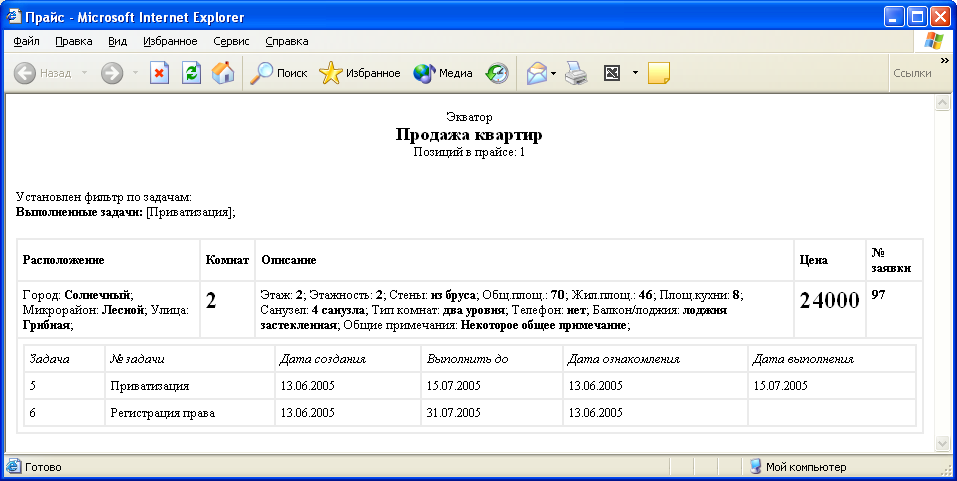Open Forward button history dropdown arrow
The image size is (957, 481).
(x=135, y=73)
